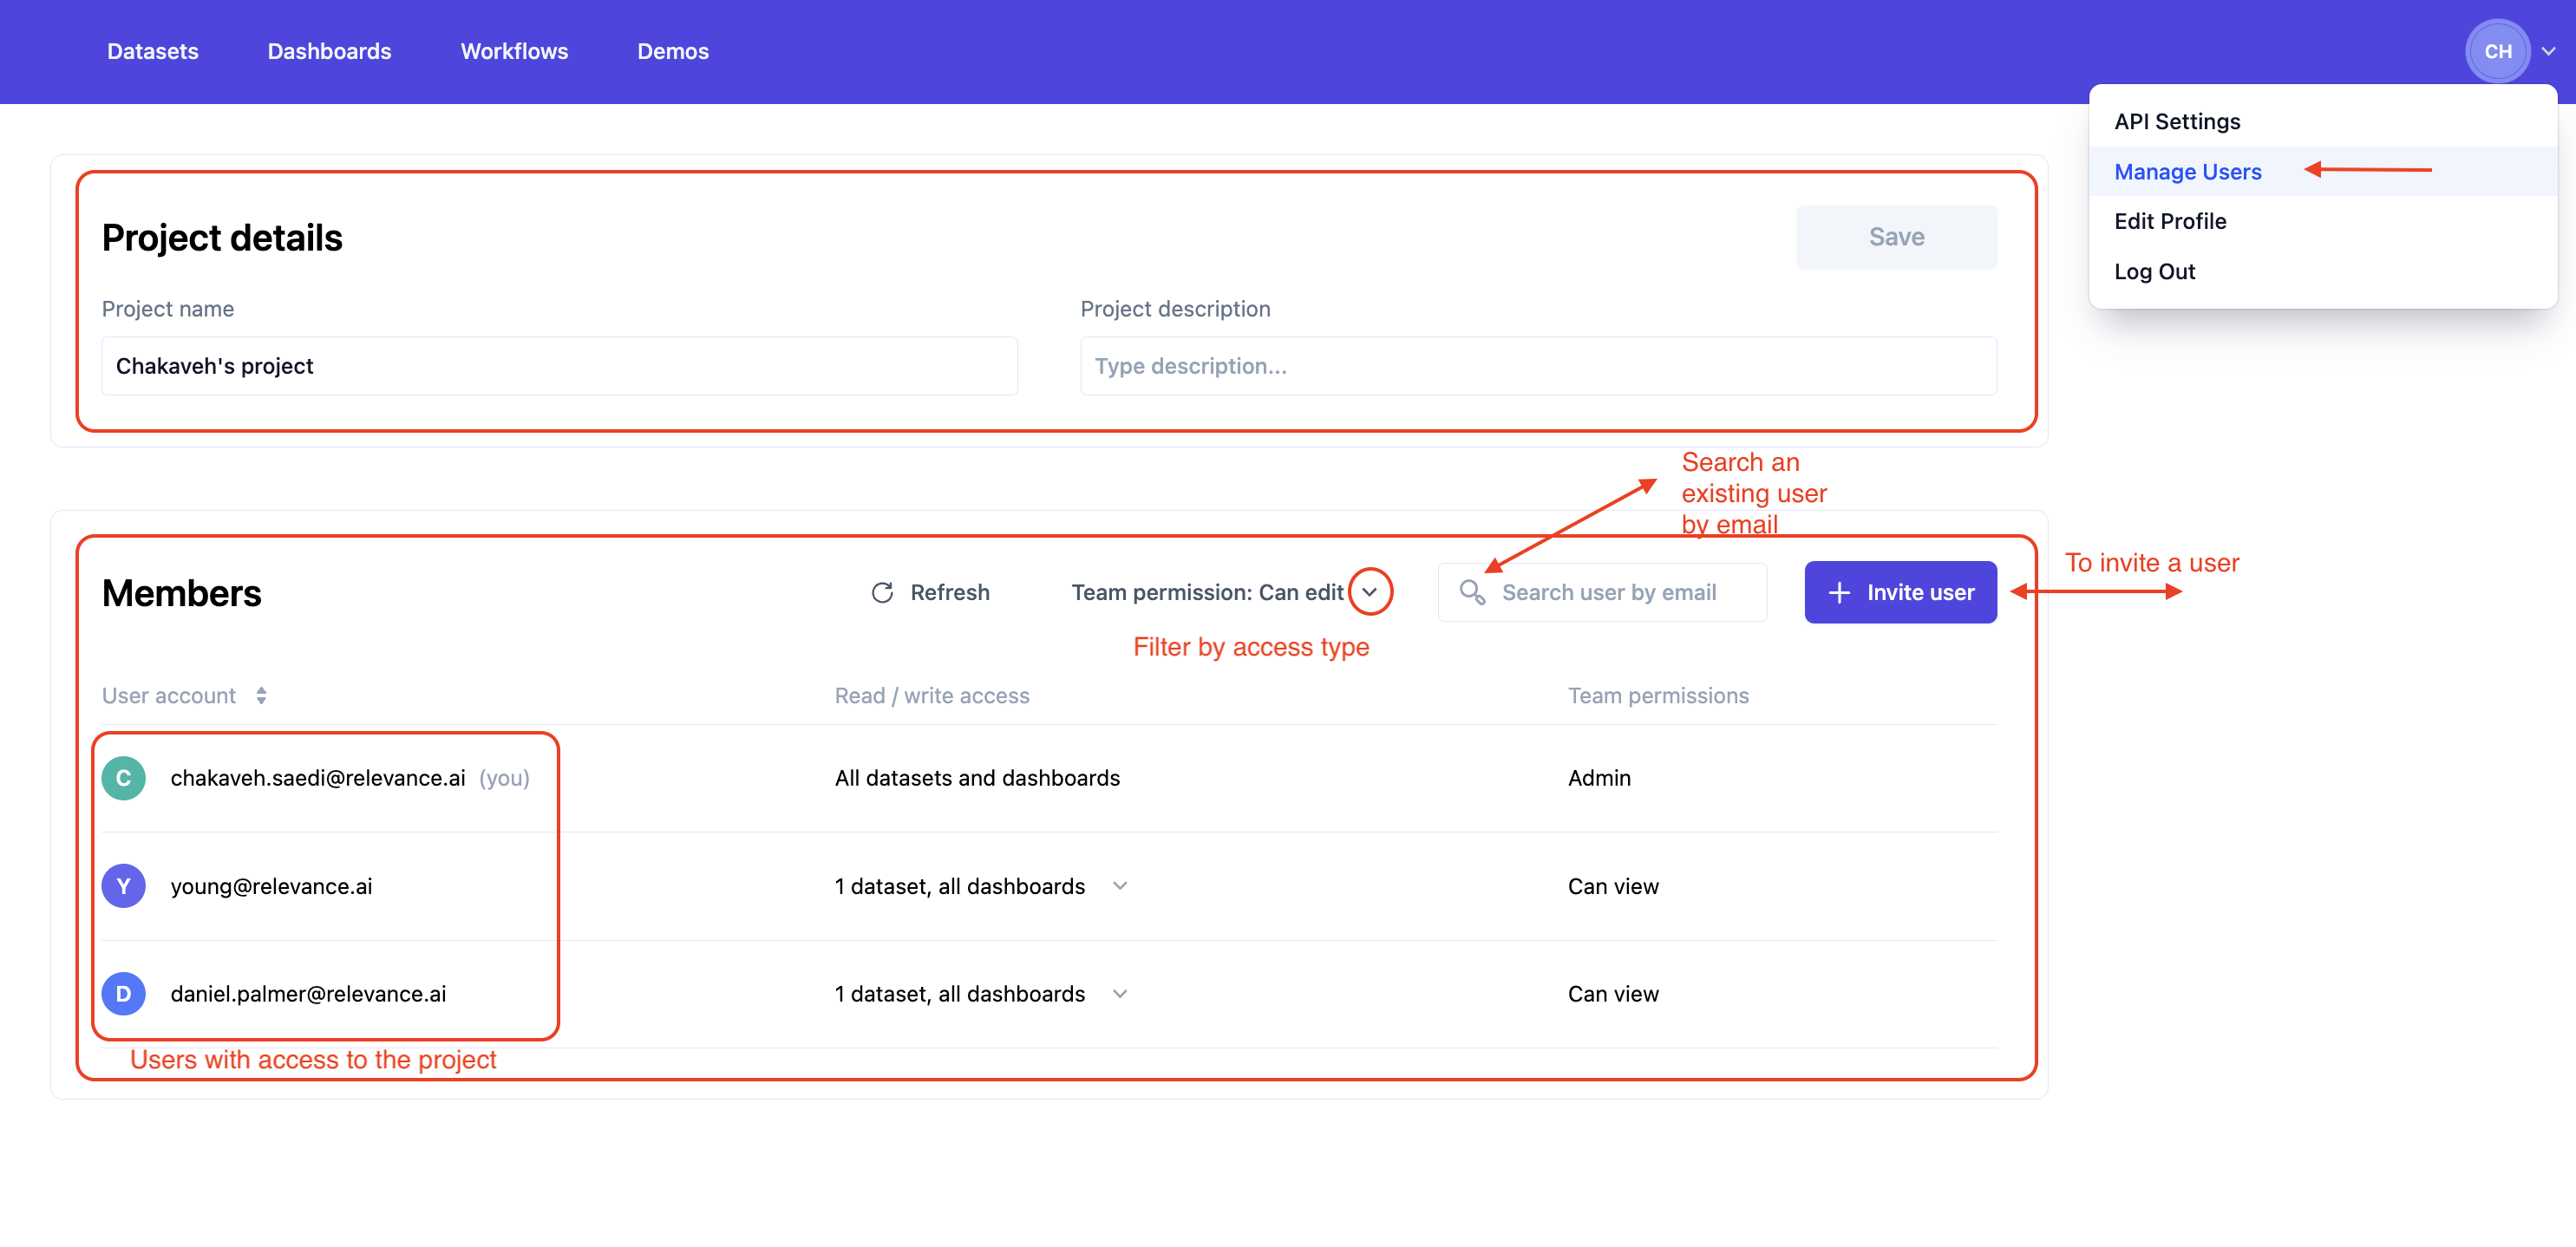Choose Log Out in account menu

pyautogui.click(x=2154, y=272)
